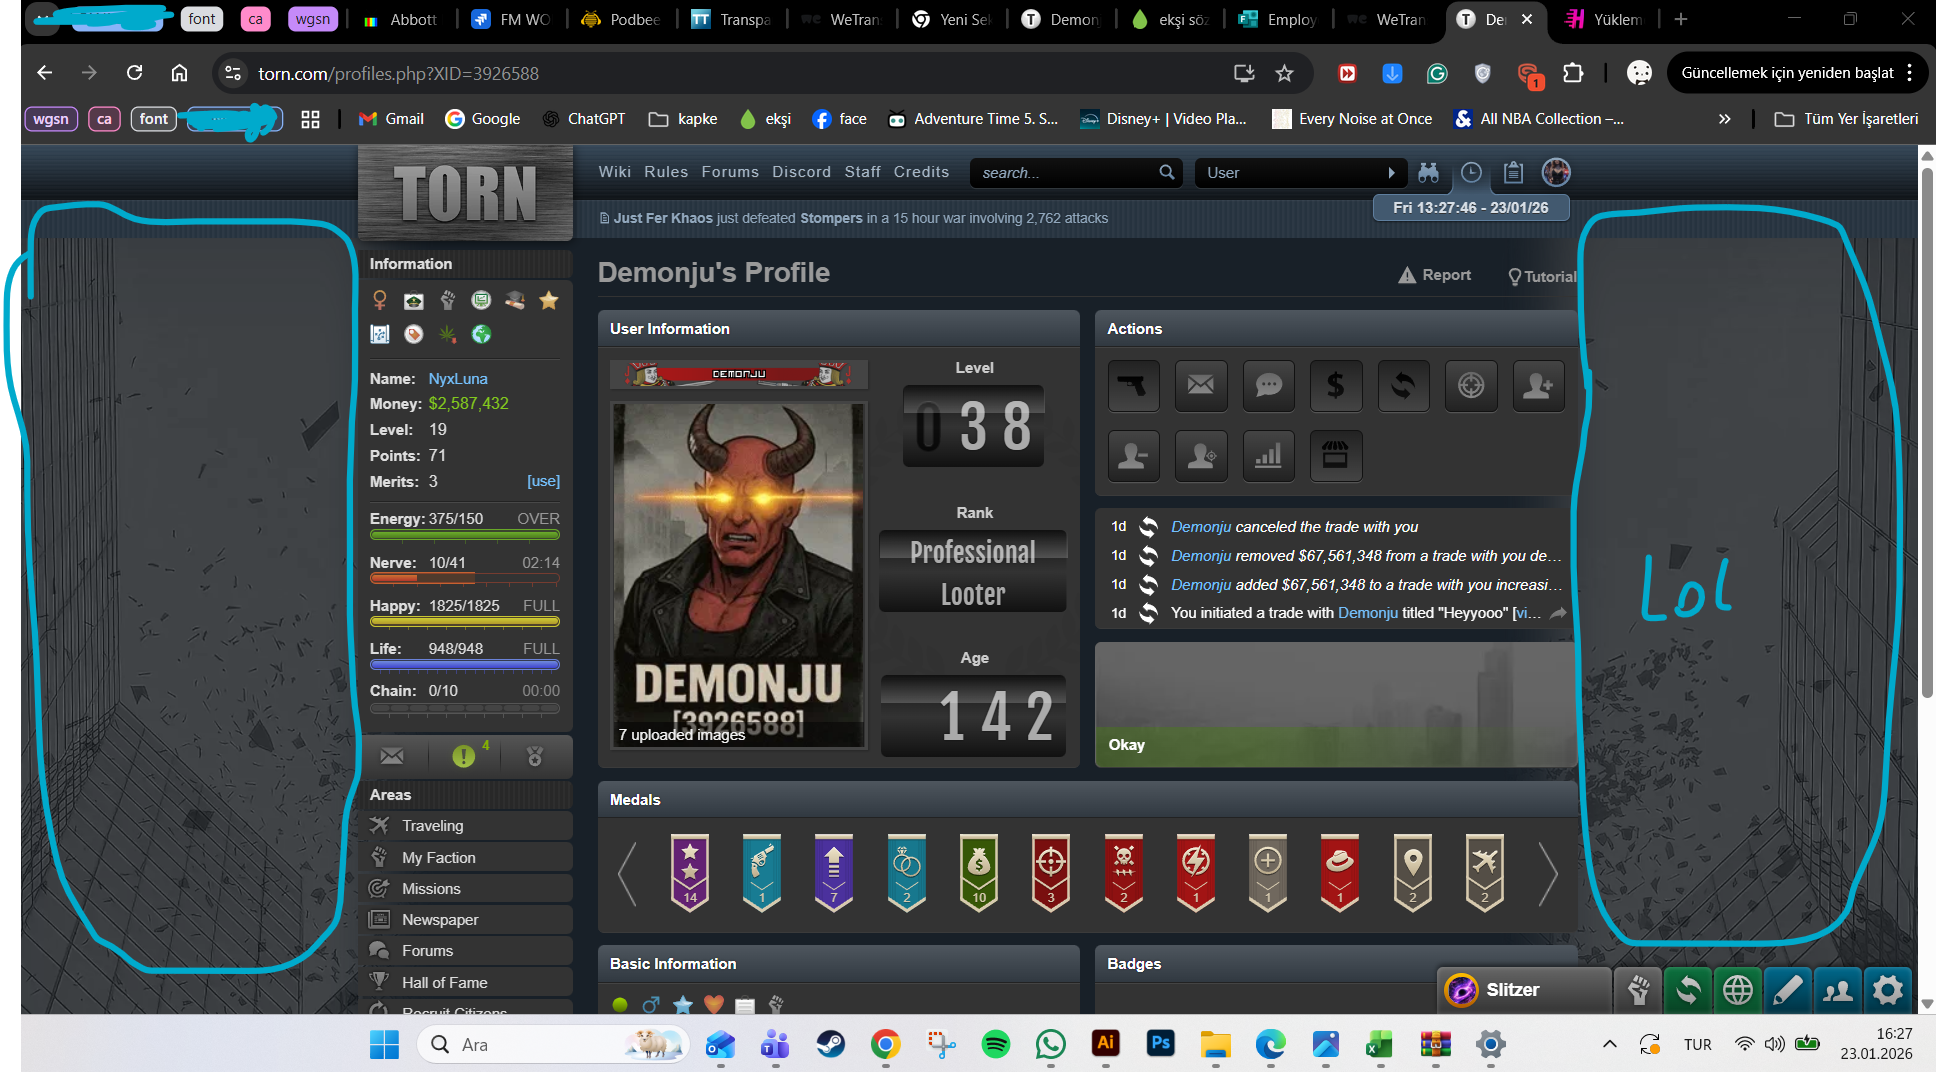Add Demonju to friends list icon
Viewport: 1936px width, 1072px height.
(x=1538, y=386)
